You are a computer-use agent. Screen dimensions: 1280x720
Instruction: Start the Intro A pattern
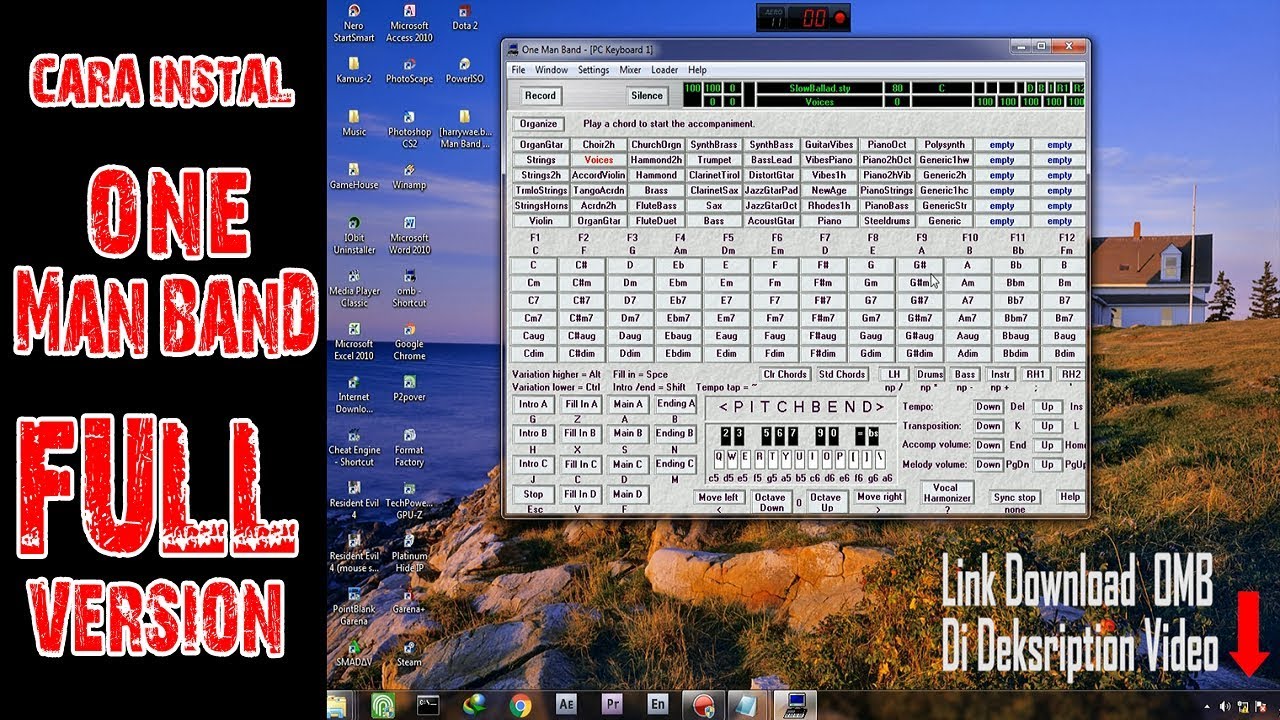click(x=533, y=405)
